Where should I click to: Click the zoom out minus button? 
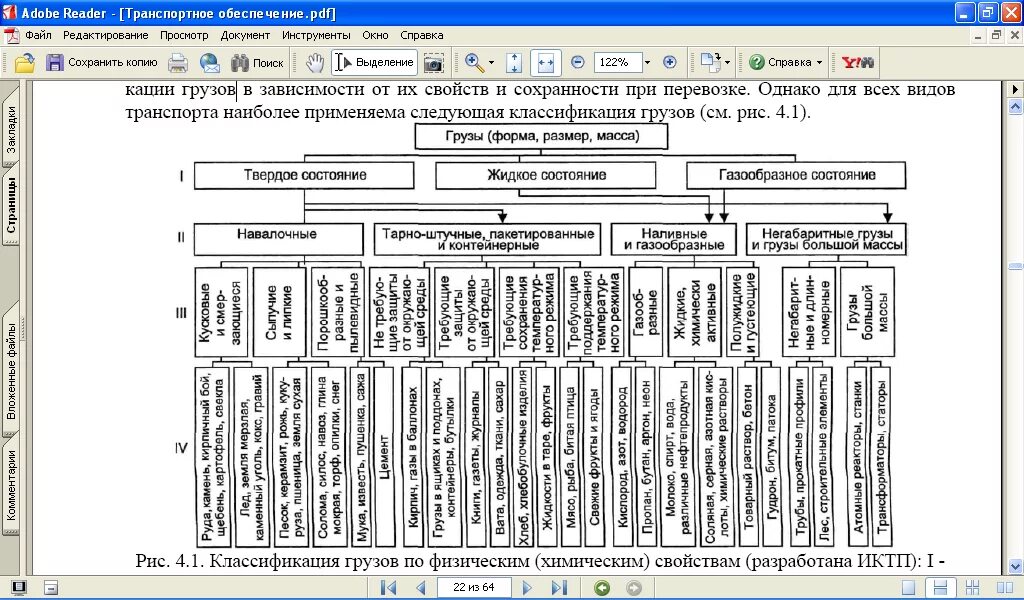coord(577,63)
